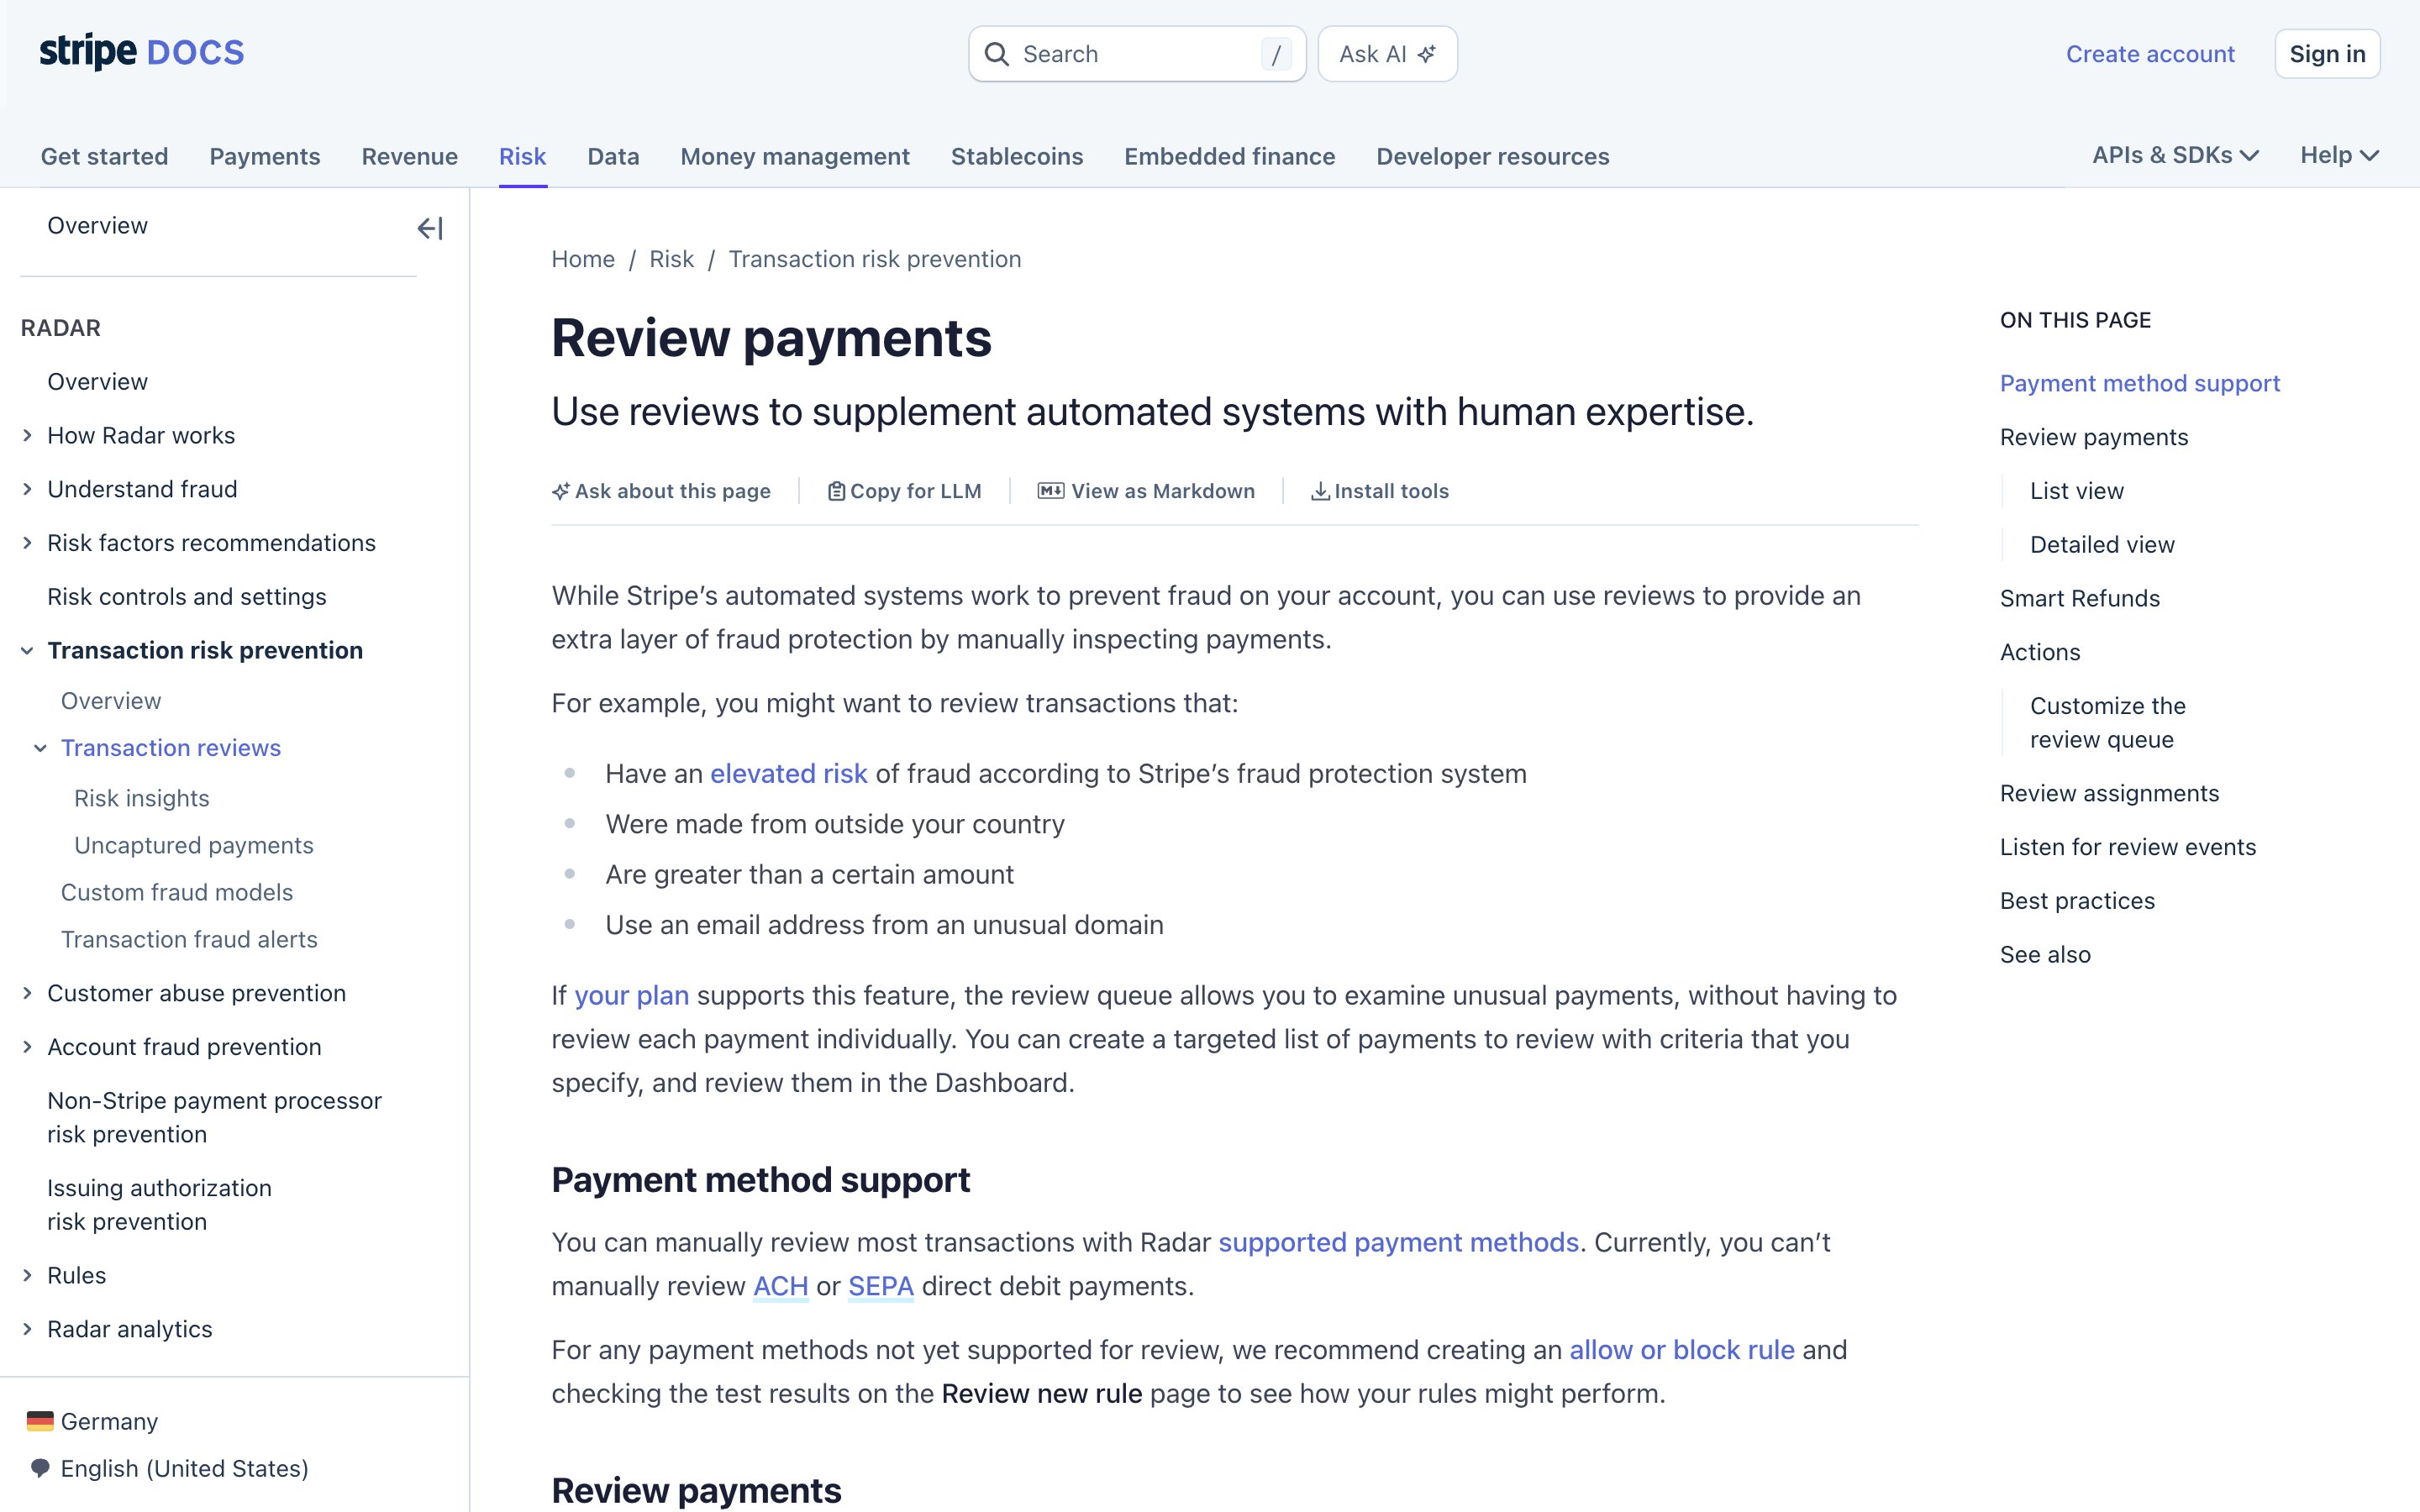This screenshot has width=2420, height=1512.
Task: Collapse Transaction reviews subsection
Action: [x=40, y=748]
